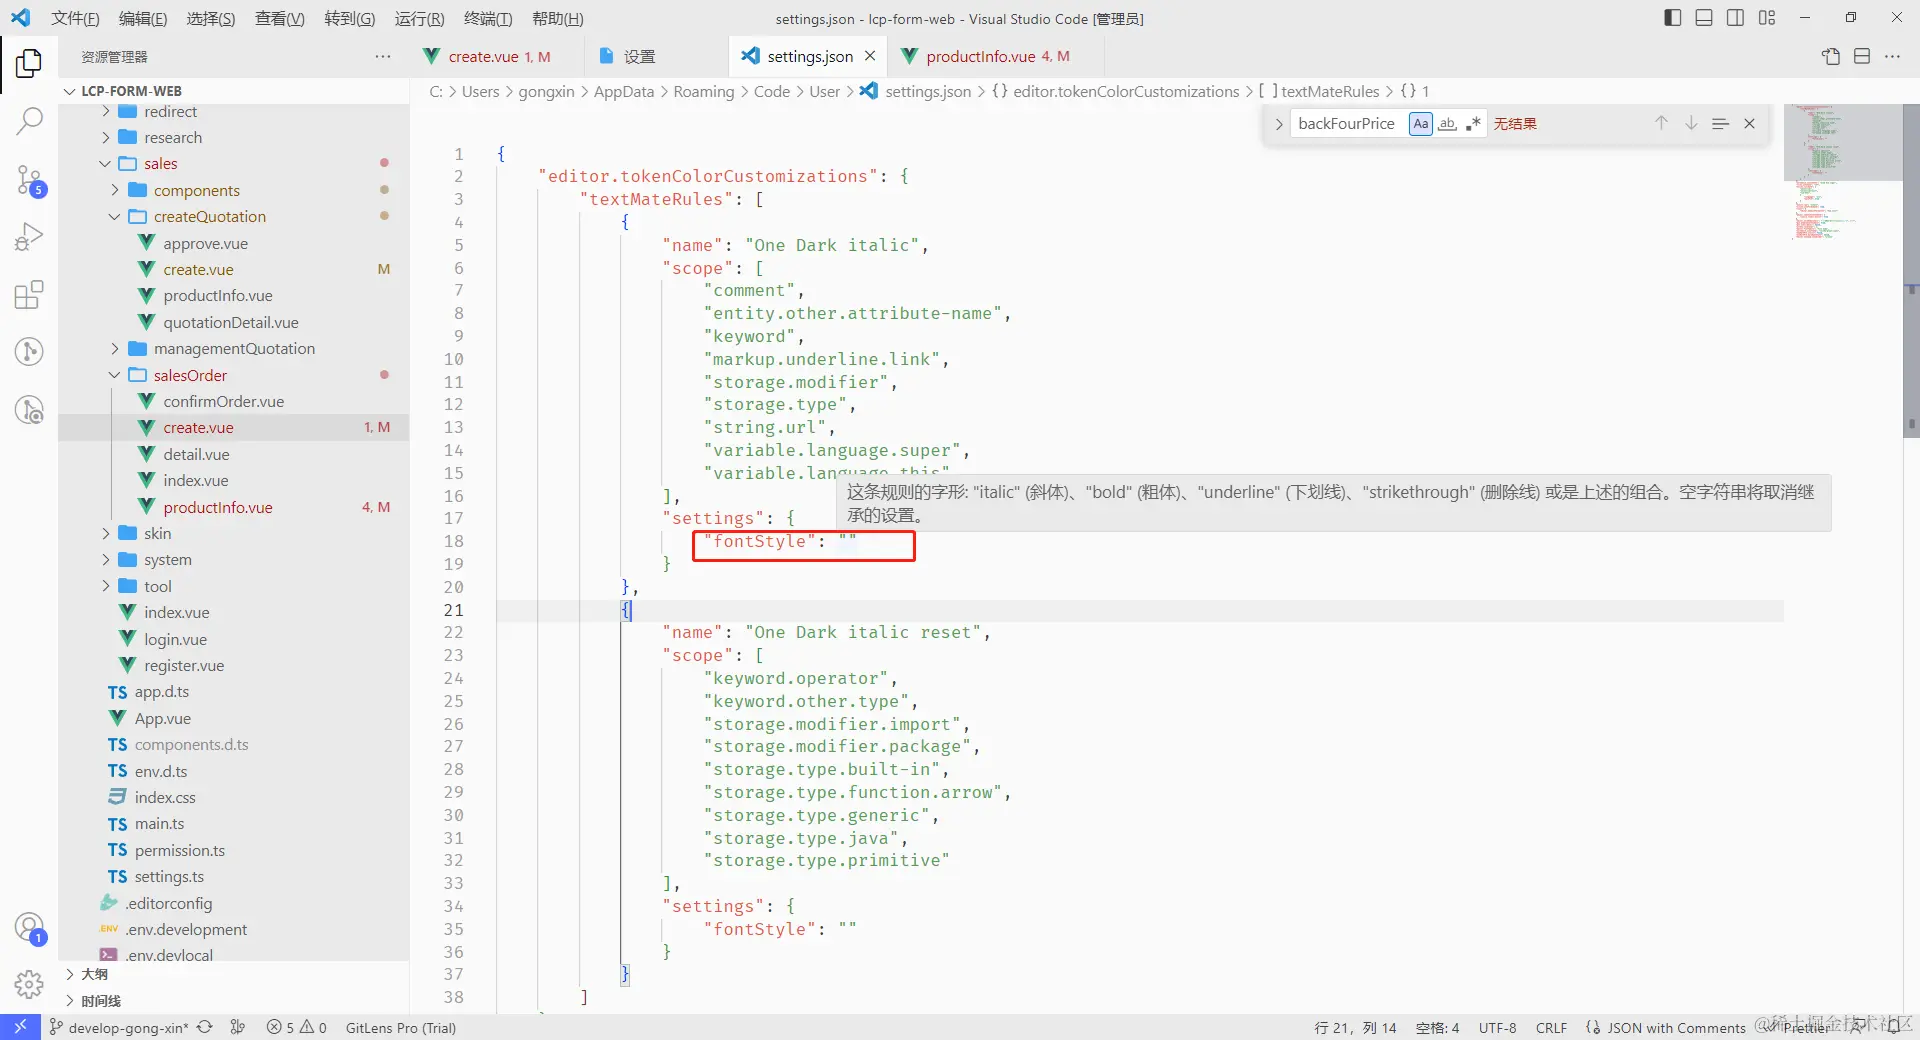Click the git graph icon in status bar
1920x1040 pixels.
[x=238, y=1027]
